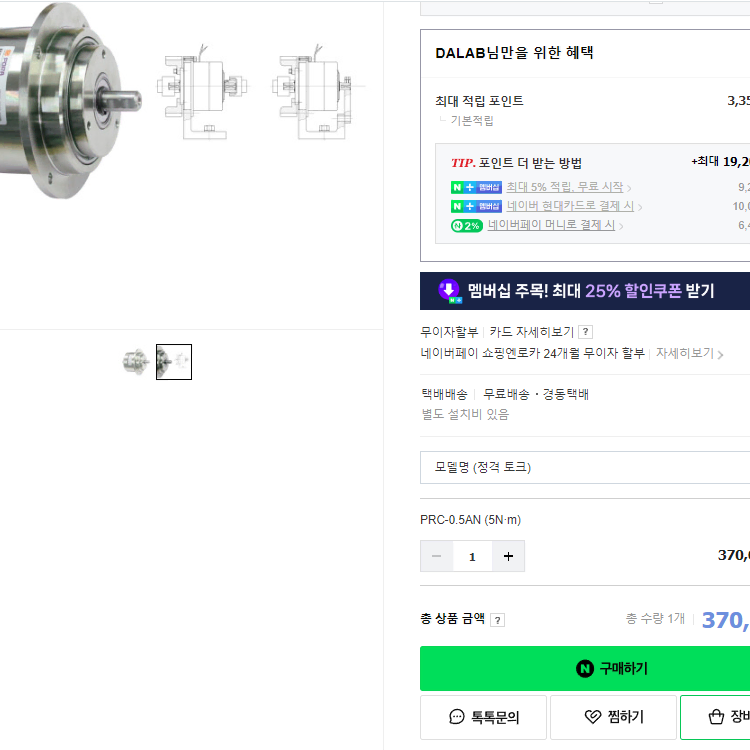This screenshot has height=750, width=750.
Task: Decrease quantity with the minus button
Action: (x=436, y=556)
